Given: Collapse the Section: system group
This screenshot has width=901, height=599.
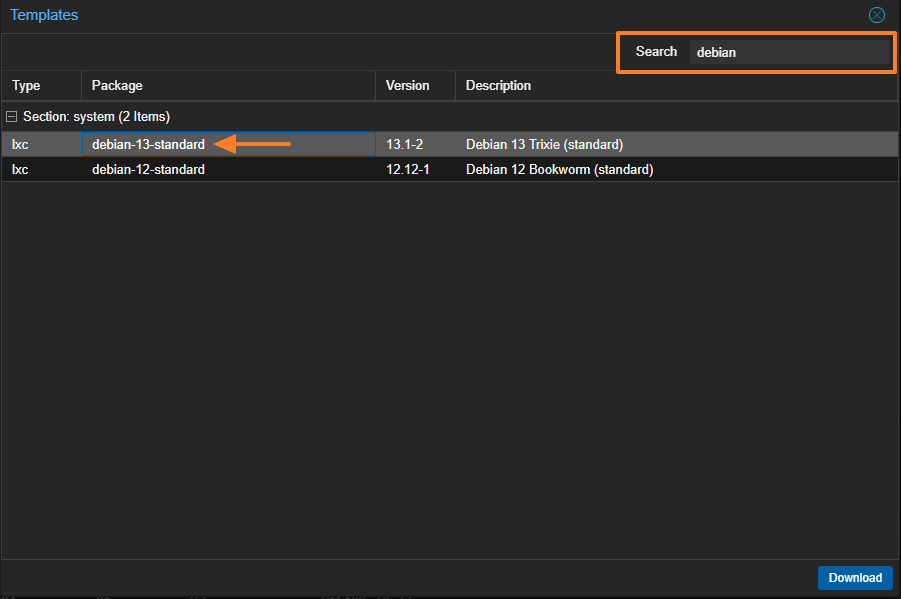Looking at the screenshot, I should click(x=11, y=117).
